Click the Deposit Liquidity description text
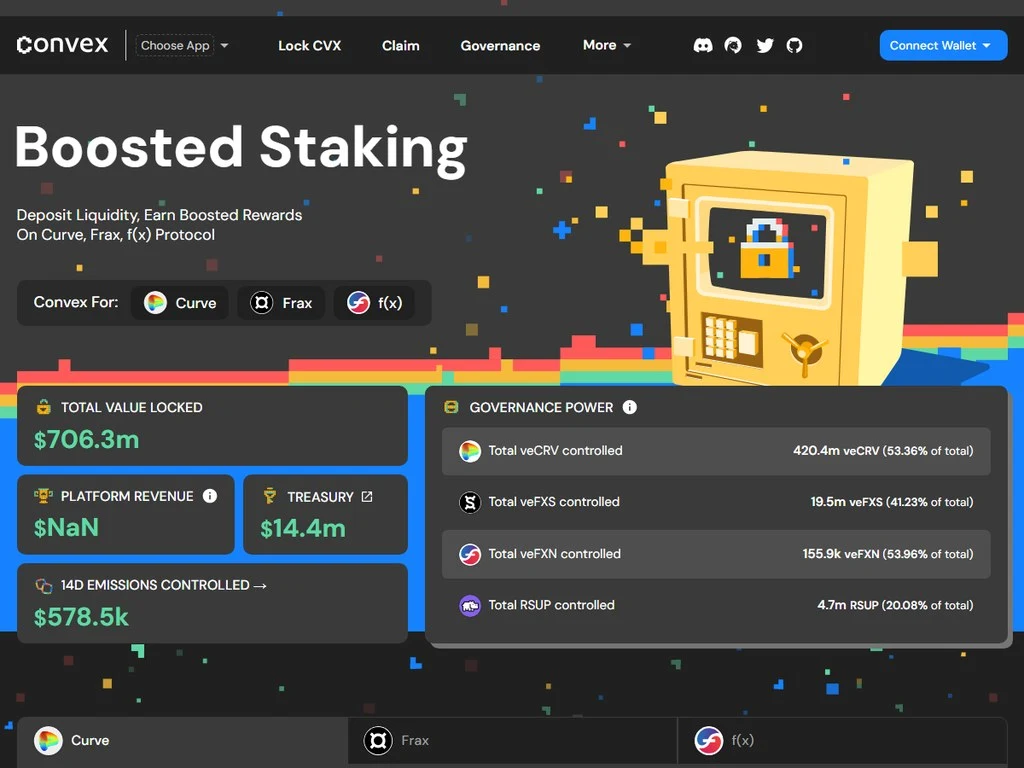Image resolution: width=1024 pixels, height=768 pixels. [x=159, y=225]
